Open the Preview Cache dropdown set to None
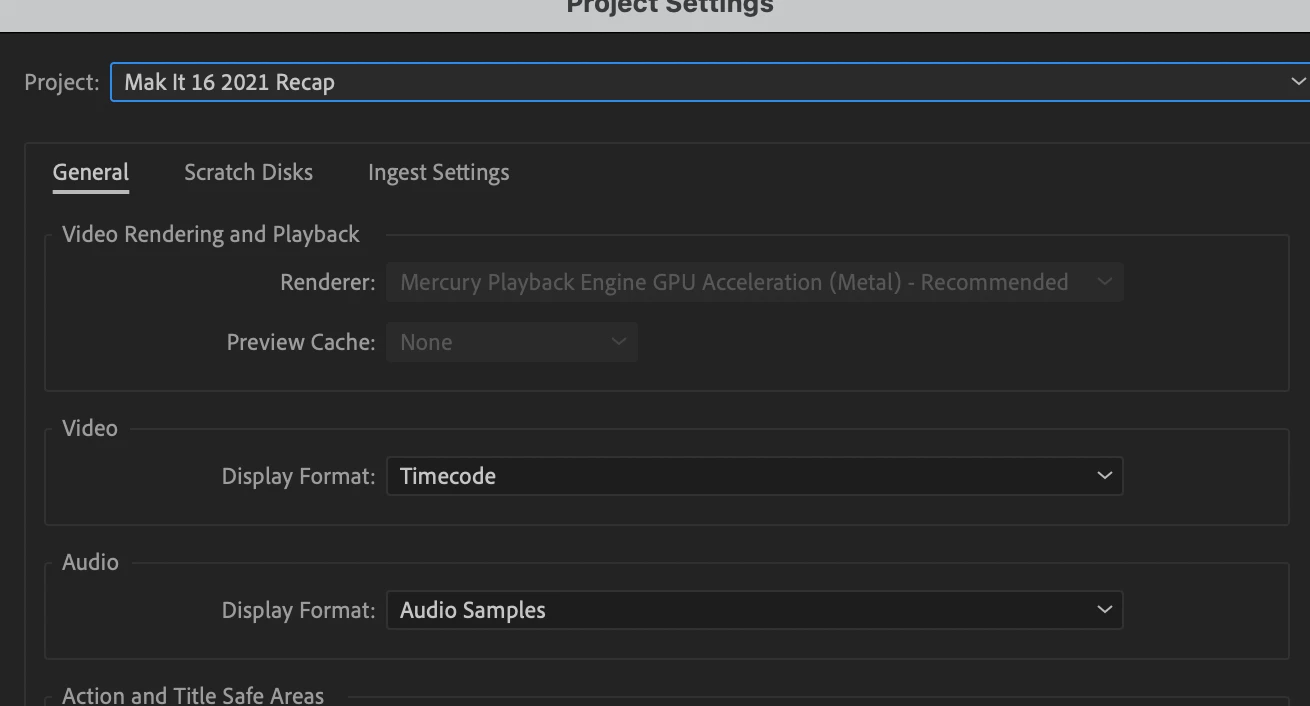 (x=500, y=342)
